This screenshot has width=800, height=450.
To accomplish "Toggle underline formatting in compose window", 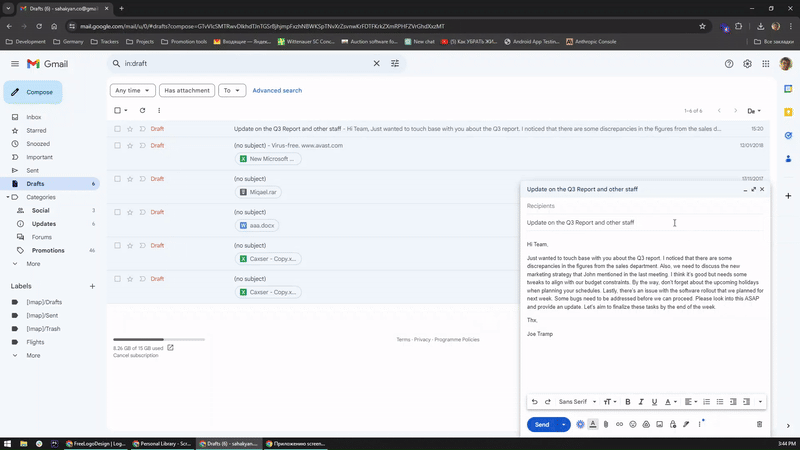I will pos(654,402).
